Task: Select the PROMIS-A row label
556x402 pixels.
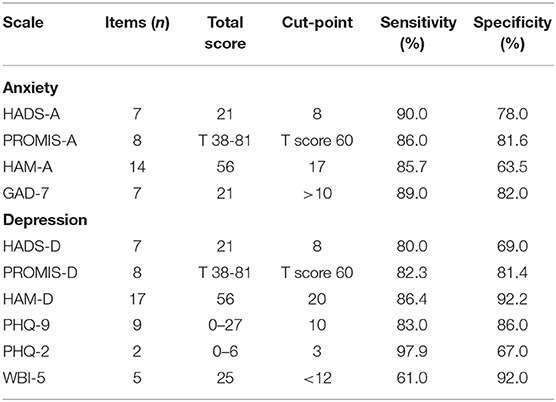Action: click(x=40, y=141)
